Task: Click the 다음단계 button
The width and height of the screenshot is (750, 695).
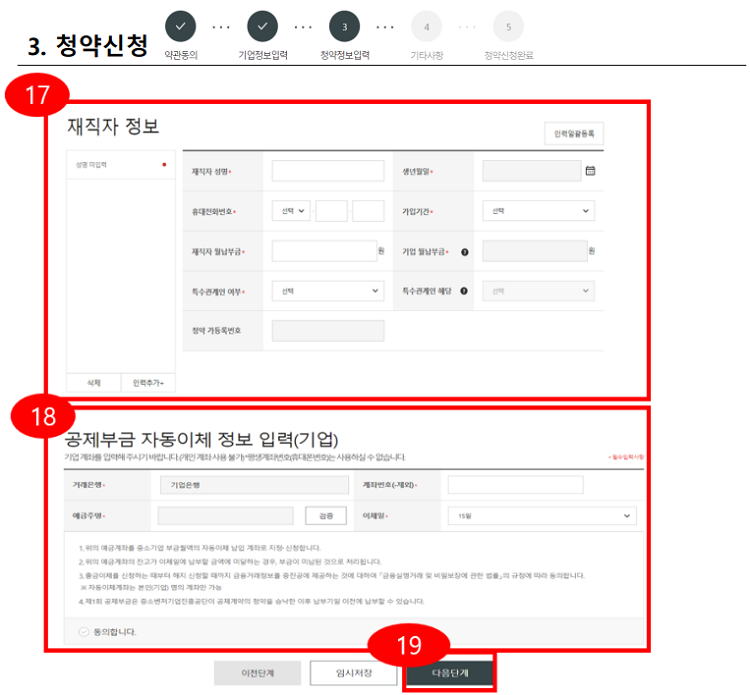Action: point(449,673)
